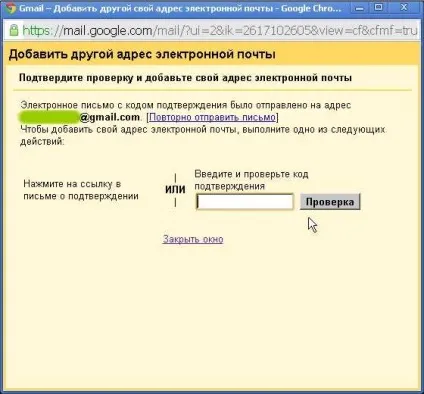Click the Проверка button
424x394 pixels.
[x=330, y=202]
